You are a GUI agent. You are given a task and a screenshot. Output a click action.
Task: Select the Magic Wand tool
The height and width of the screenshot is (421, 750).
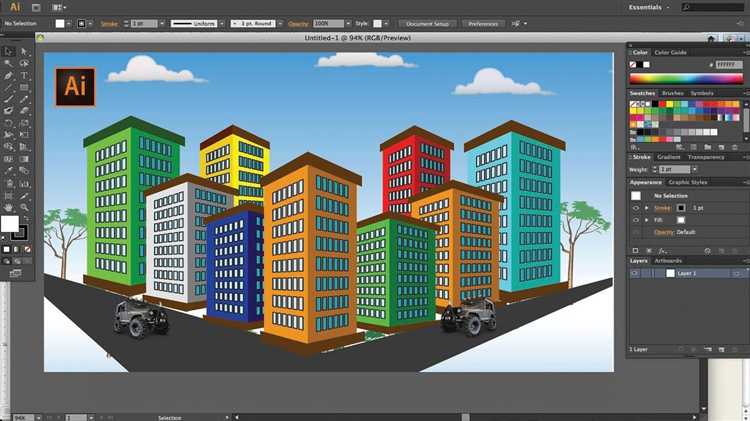click(x=9, y=63)
